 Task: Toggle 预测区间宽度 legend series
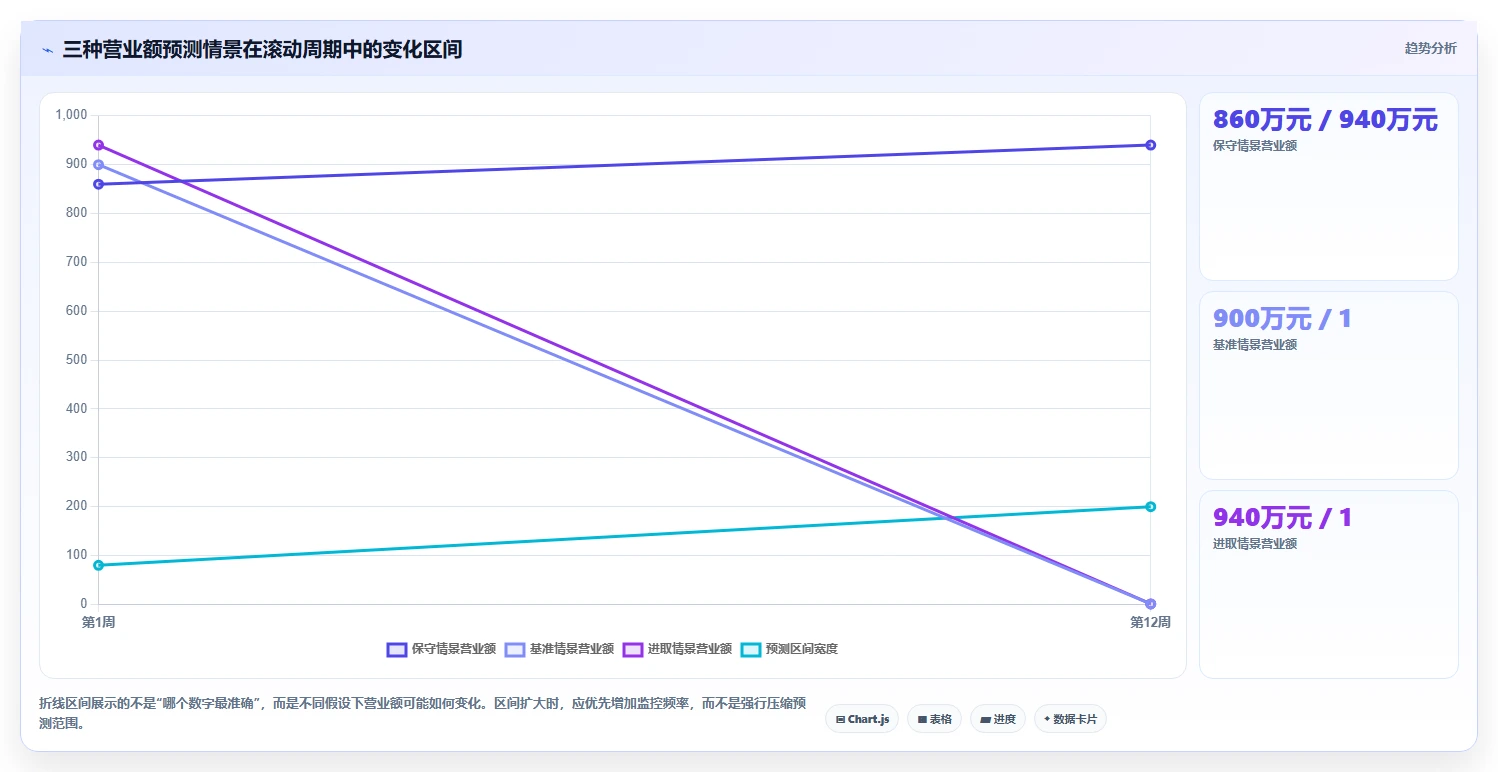(789, 649)
